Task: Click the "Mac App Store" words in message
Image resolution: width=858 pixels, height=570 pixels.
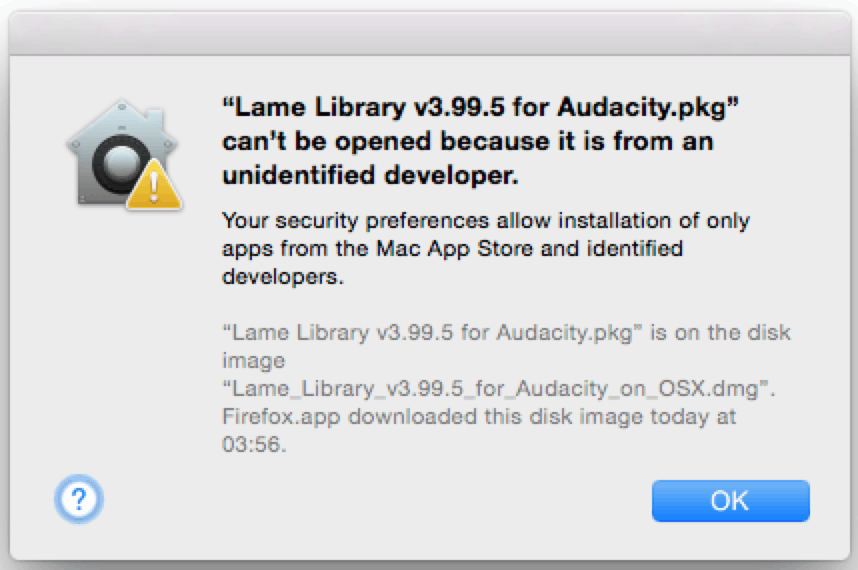Action: pos(455,249)
